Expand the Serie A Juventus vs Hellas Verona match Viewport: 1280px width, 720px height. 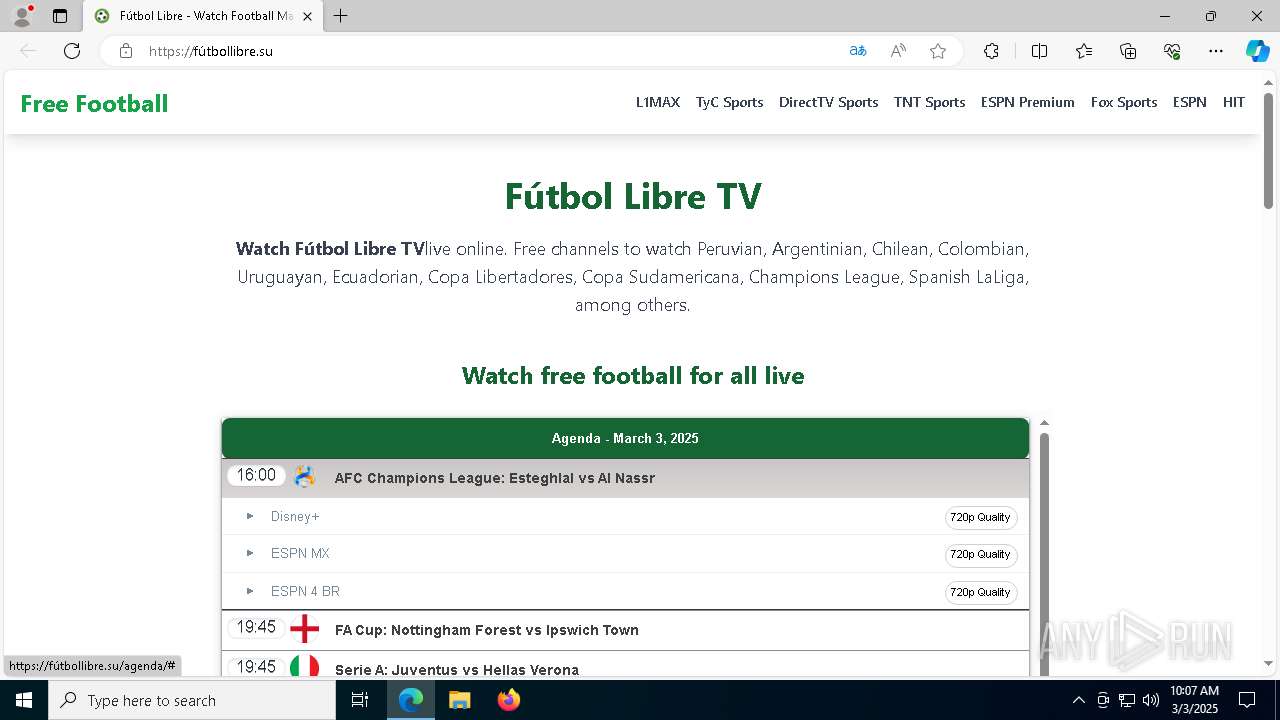click(625, 666)
